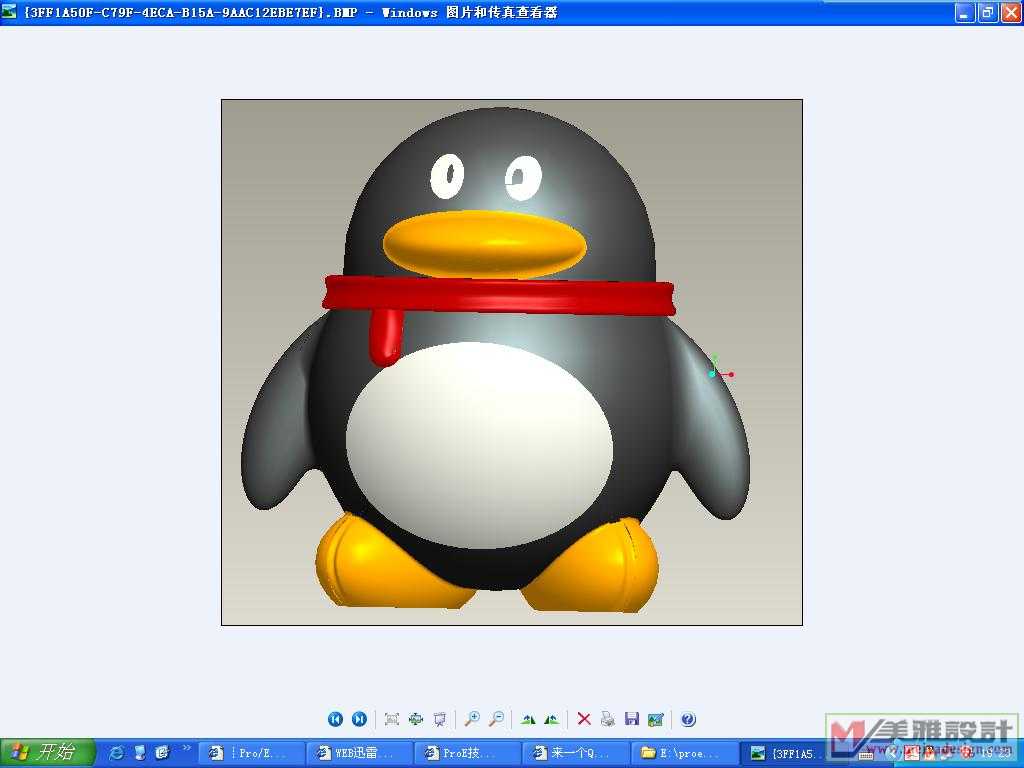Click the Show Desktop quick launch icon
The image size is (1024, 768).
point(140,753)
